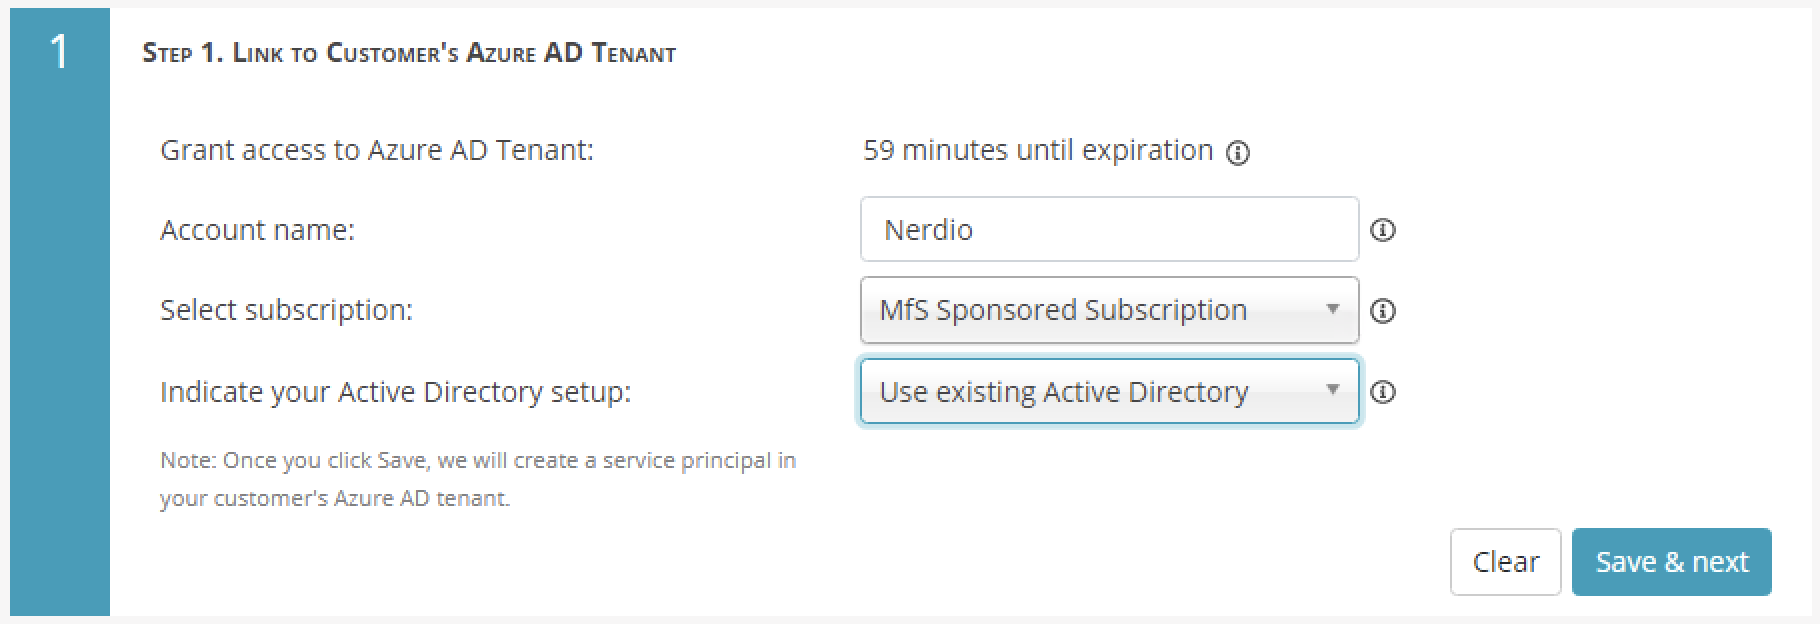Viewport: 1820px width, 624px height.
Task: Click the Account name label
Action: (257, 230)
